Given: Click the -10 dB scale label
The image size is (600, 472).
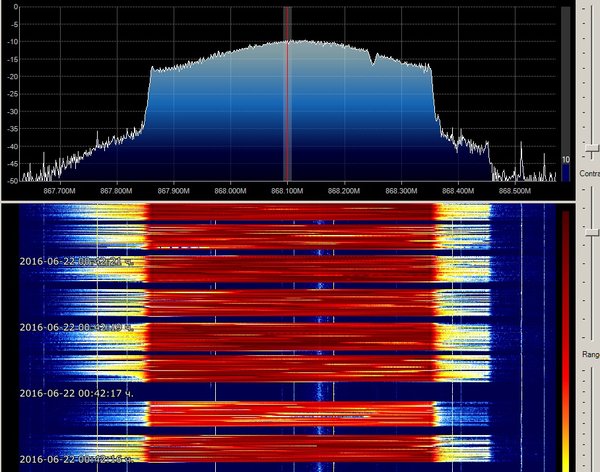Looking at the screenshot, I should 12,42.
